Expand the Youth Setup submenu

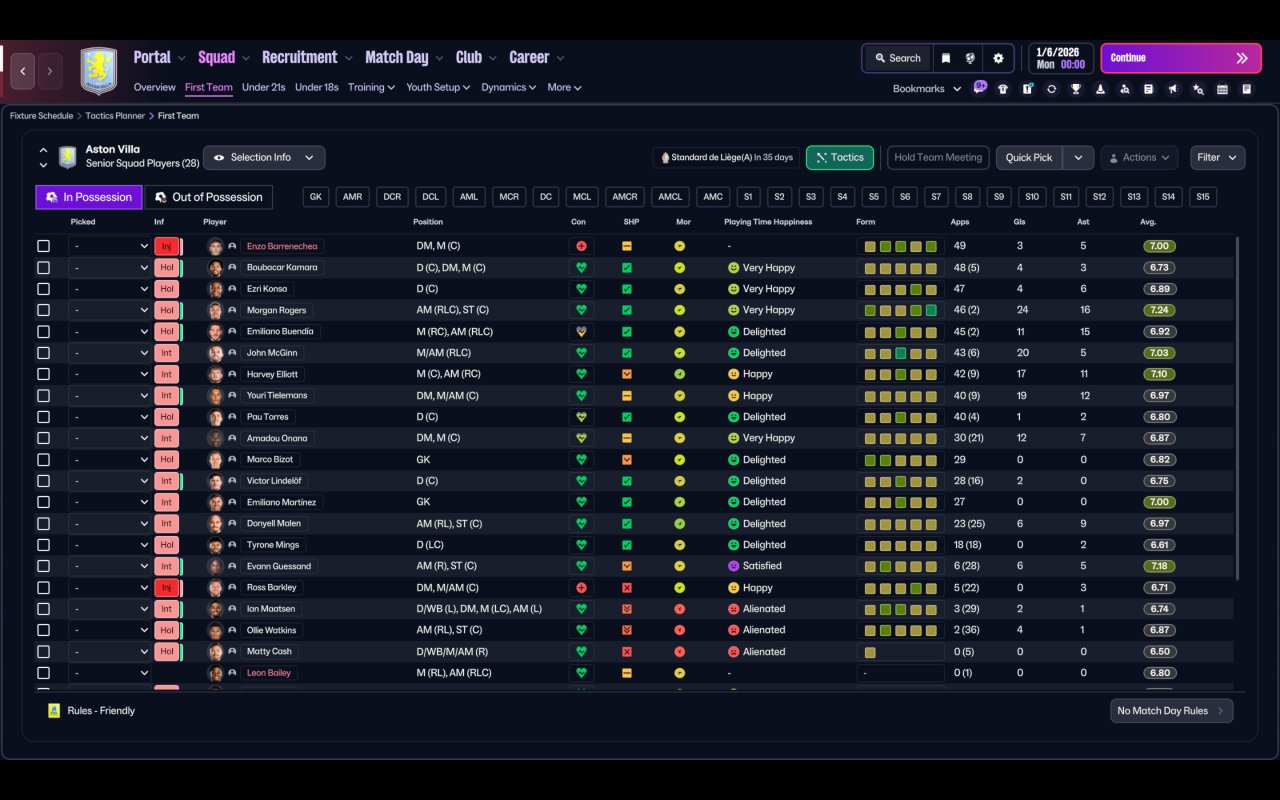point(439,87)
